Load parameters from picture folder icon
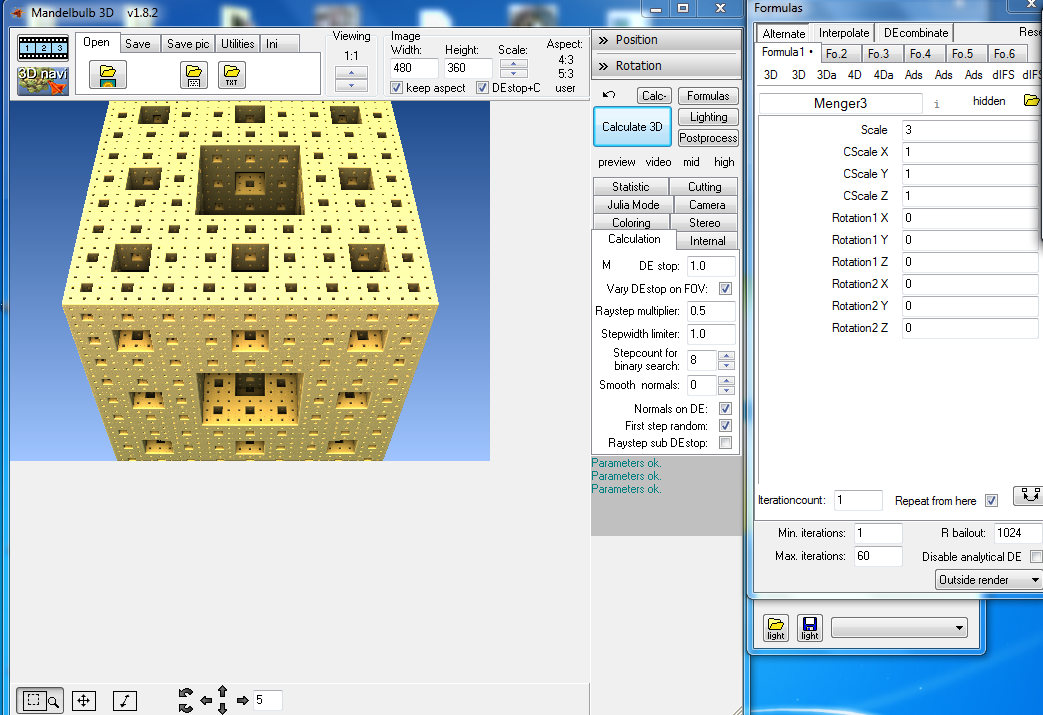Viewport: 1043px width, 715px height. pos(194,75)
